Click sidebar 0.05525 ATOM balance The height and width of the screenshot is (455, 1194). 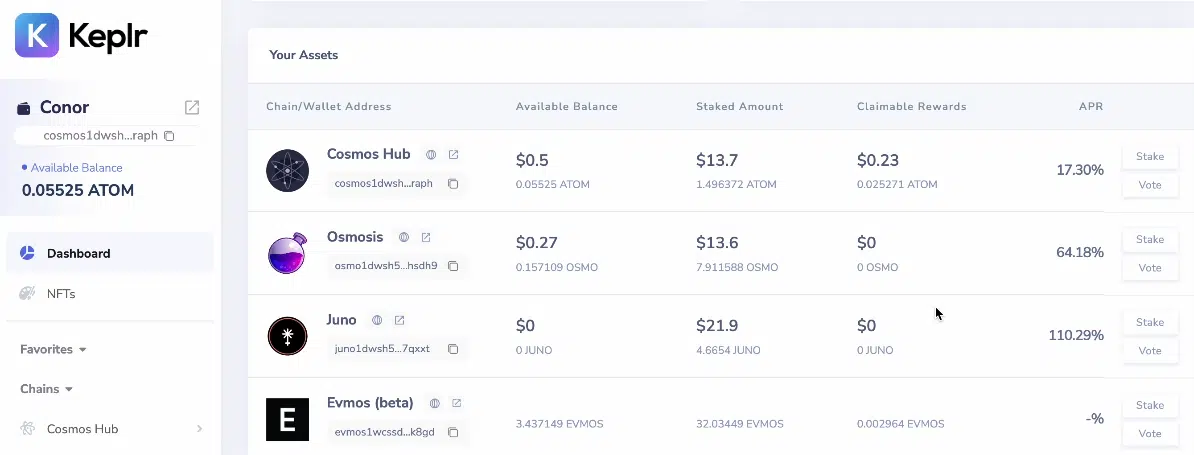pyautogui.click(x=78, y=191)
